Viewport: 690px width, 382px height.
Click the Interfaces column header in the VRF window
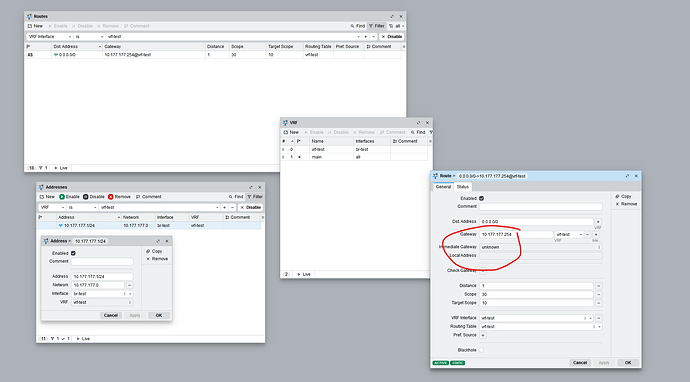click(x=372, y=141)
